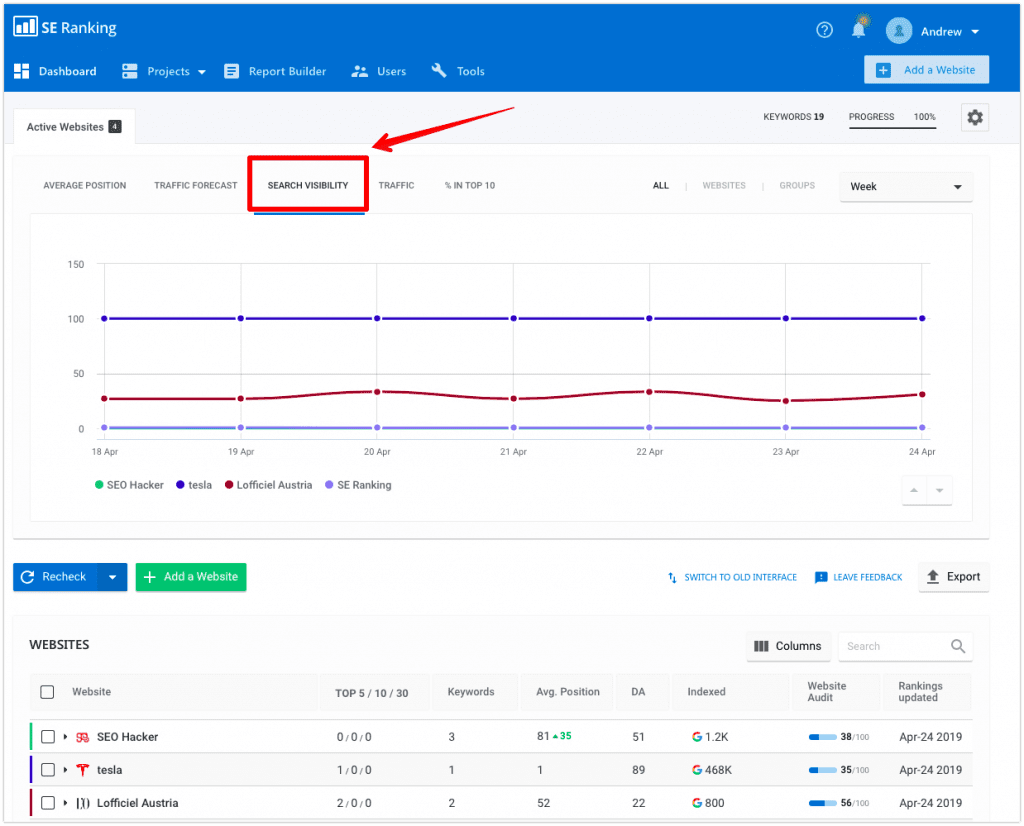Check the SEO Hacker row checkbox
This screenshot has height=826, width=1024.
(48, 737)
